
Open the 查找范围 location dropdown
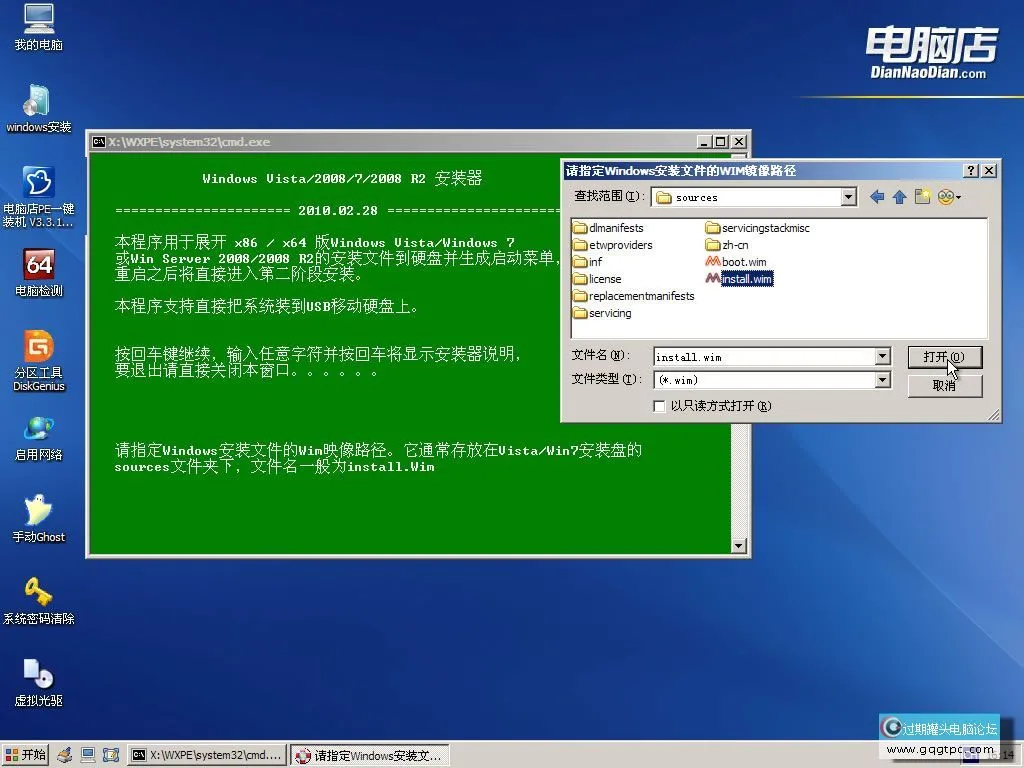point(846,196)
